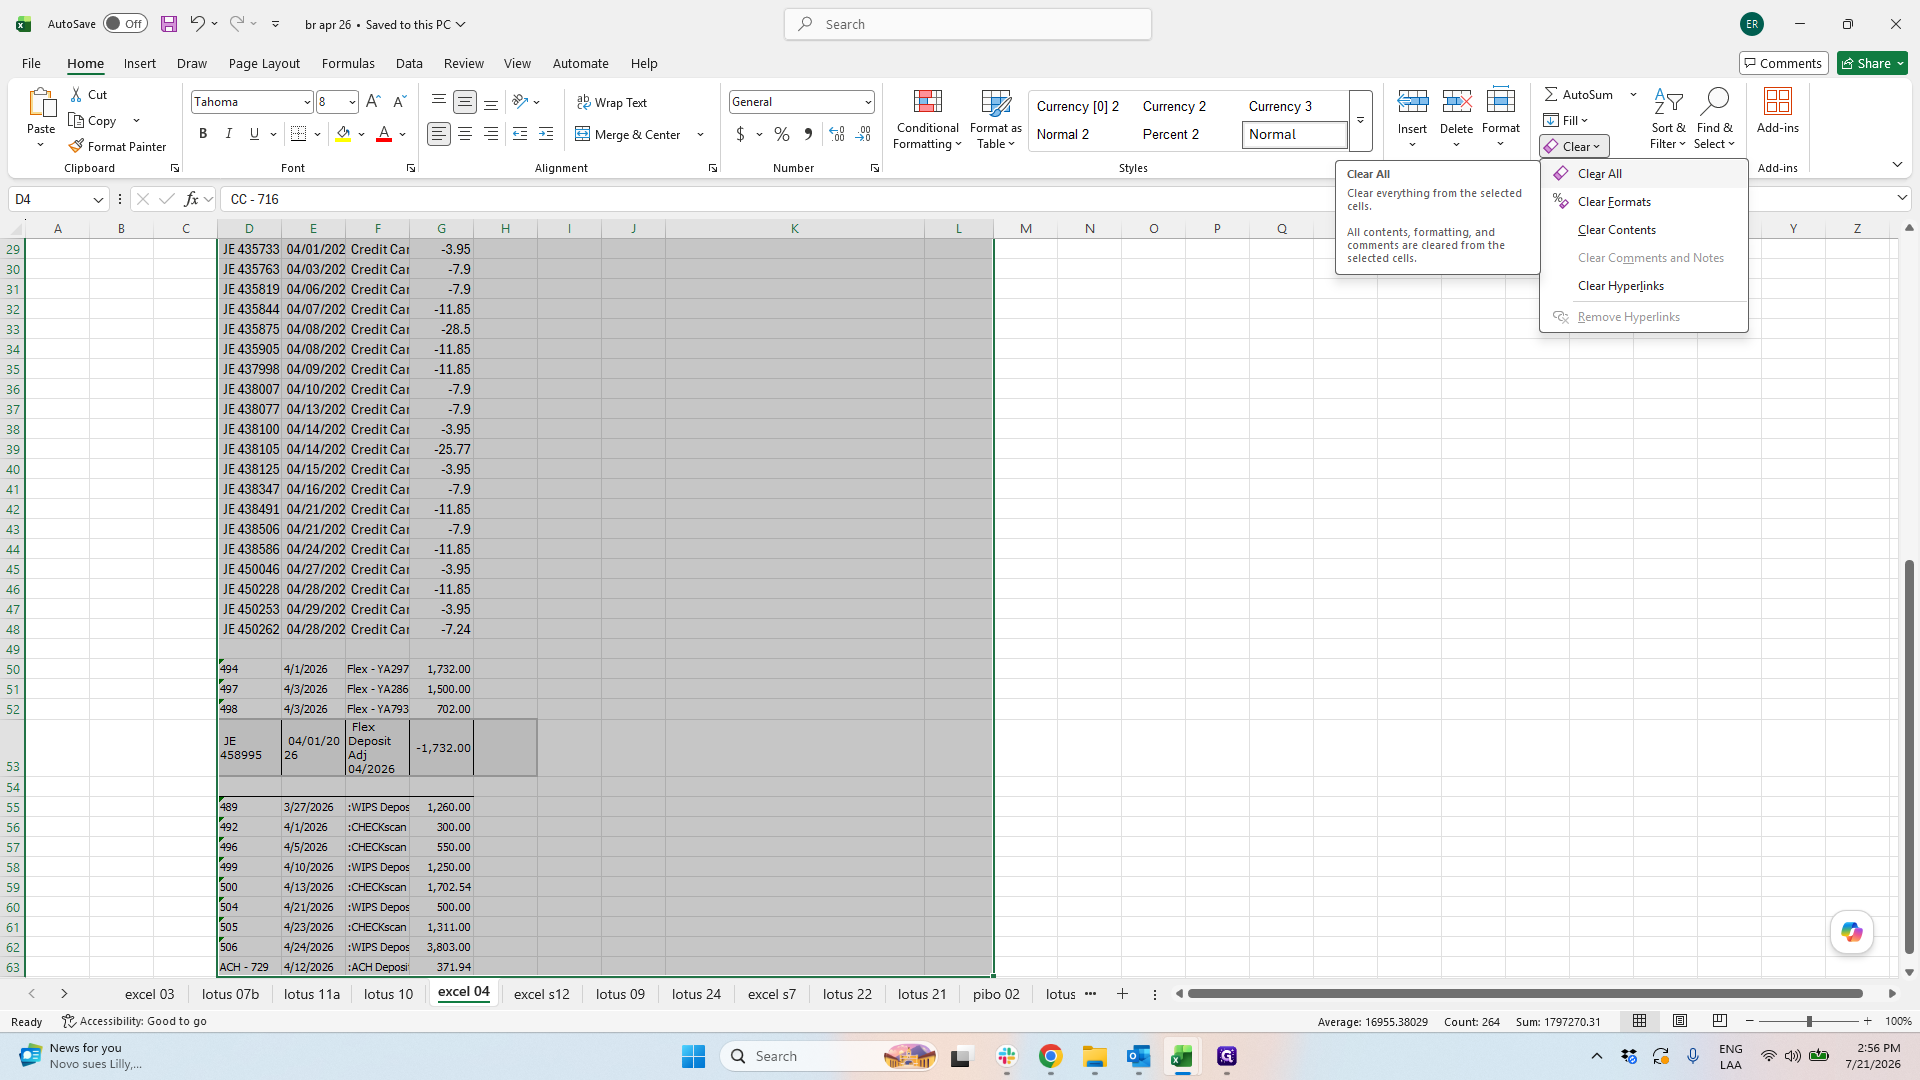
Task: Decrease font size with the smaller A
Action: click(x=399, y=102)
